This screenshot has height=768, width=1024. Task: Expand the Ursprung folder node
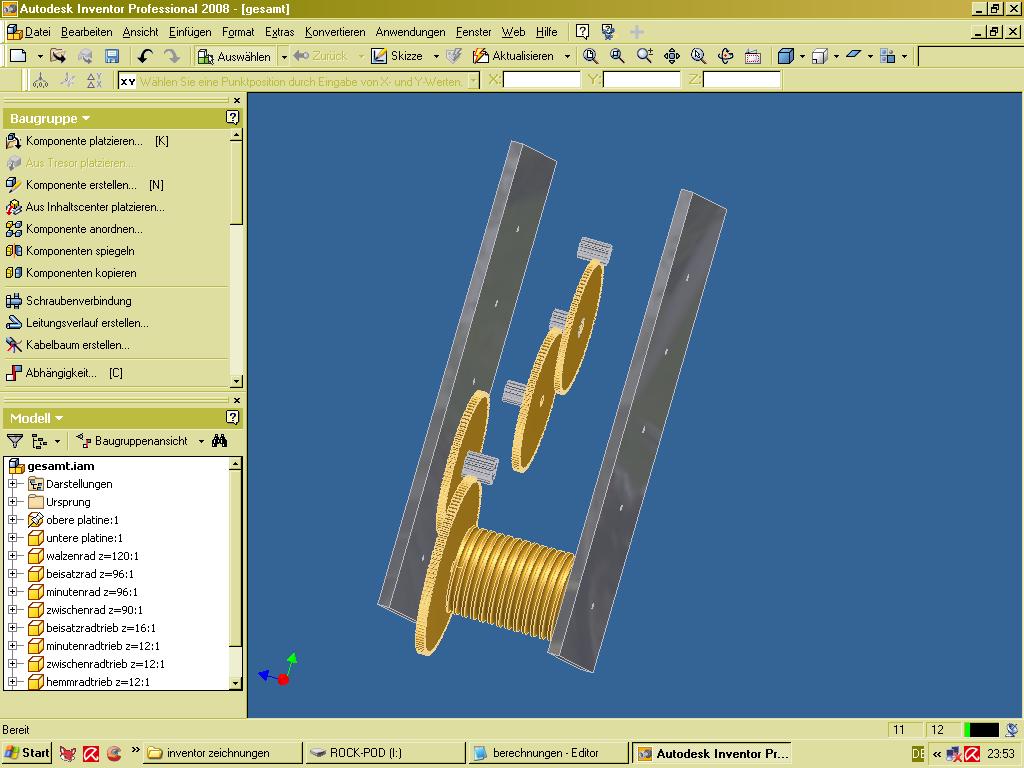(12, 502)
